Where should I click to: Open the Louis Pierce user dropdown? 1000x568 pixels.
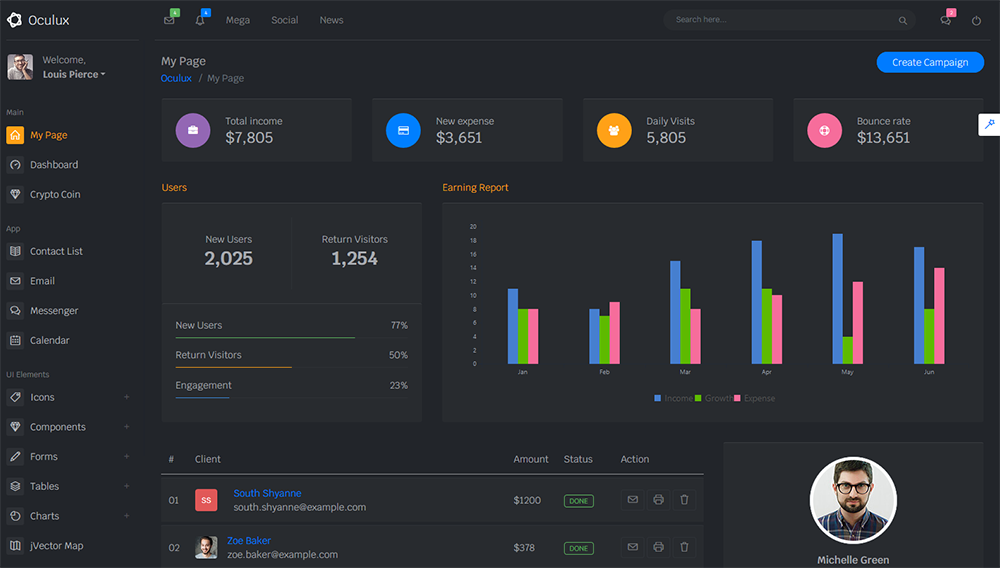pyautogui.click(x=74, y=74)
